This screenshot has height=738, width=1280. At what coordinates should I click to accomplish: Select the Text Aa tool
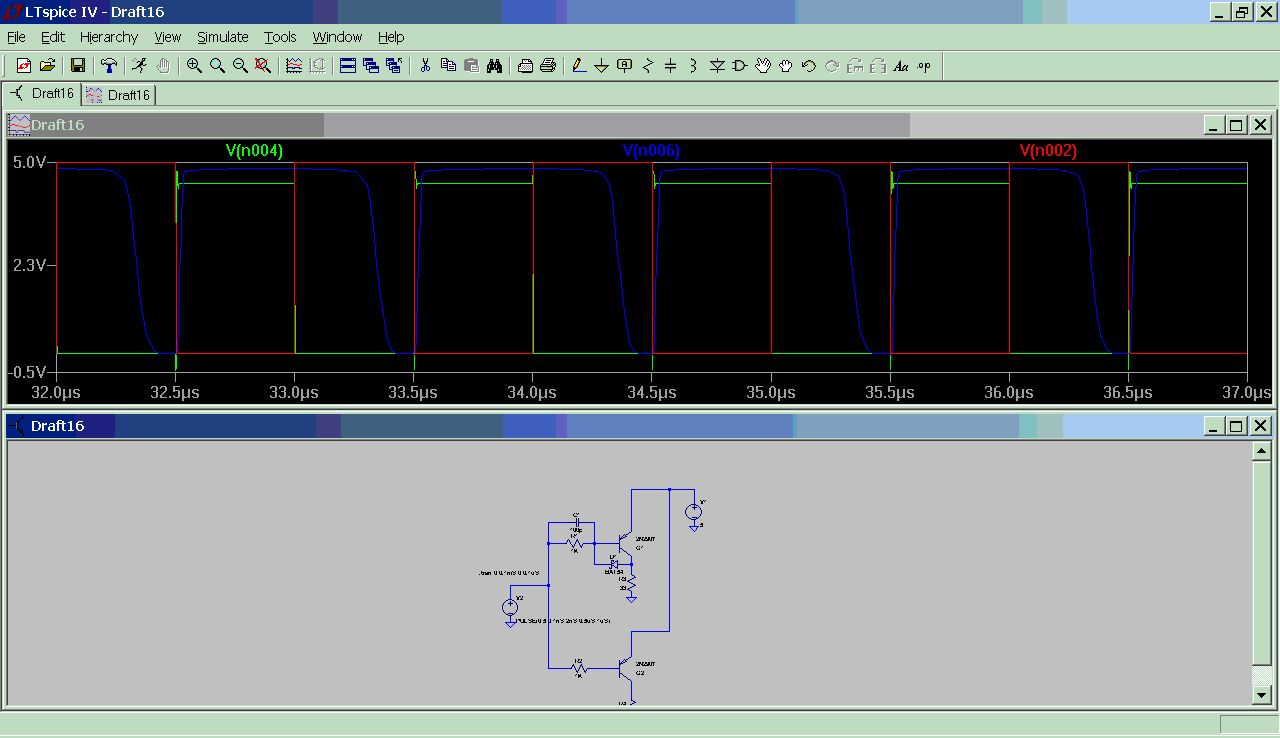900,66
